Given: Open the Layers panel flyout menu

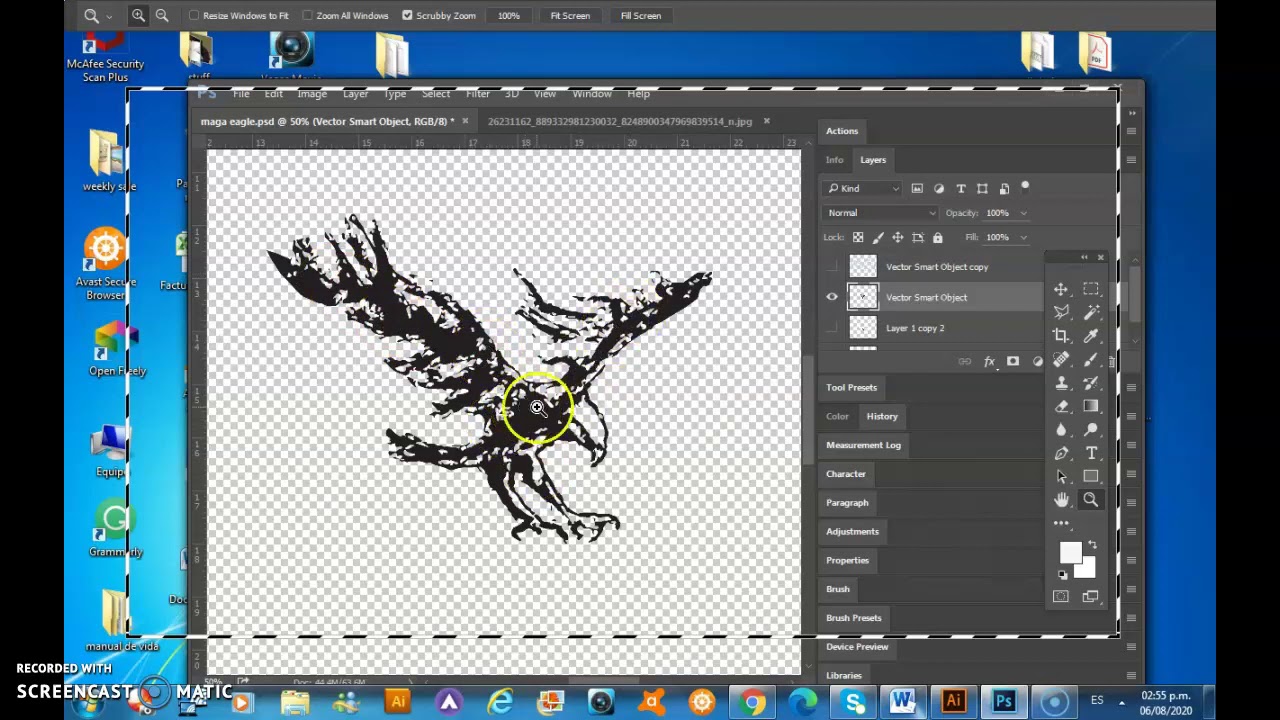Looking at the screenshot, I should 1131,160.
